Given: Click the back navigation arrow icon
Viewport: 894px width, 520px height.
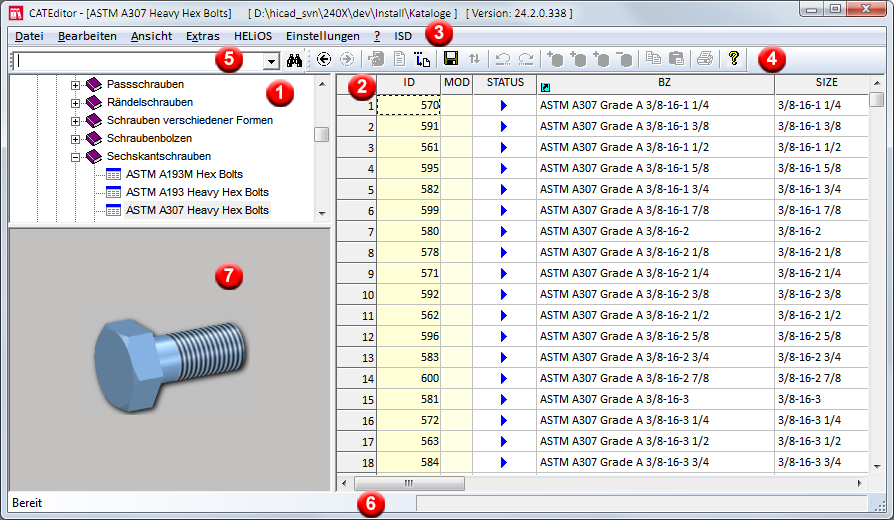Looking at the screenshot, I should pyautogui.click(x=324, y=60).
